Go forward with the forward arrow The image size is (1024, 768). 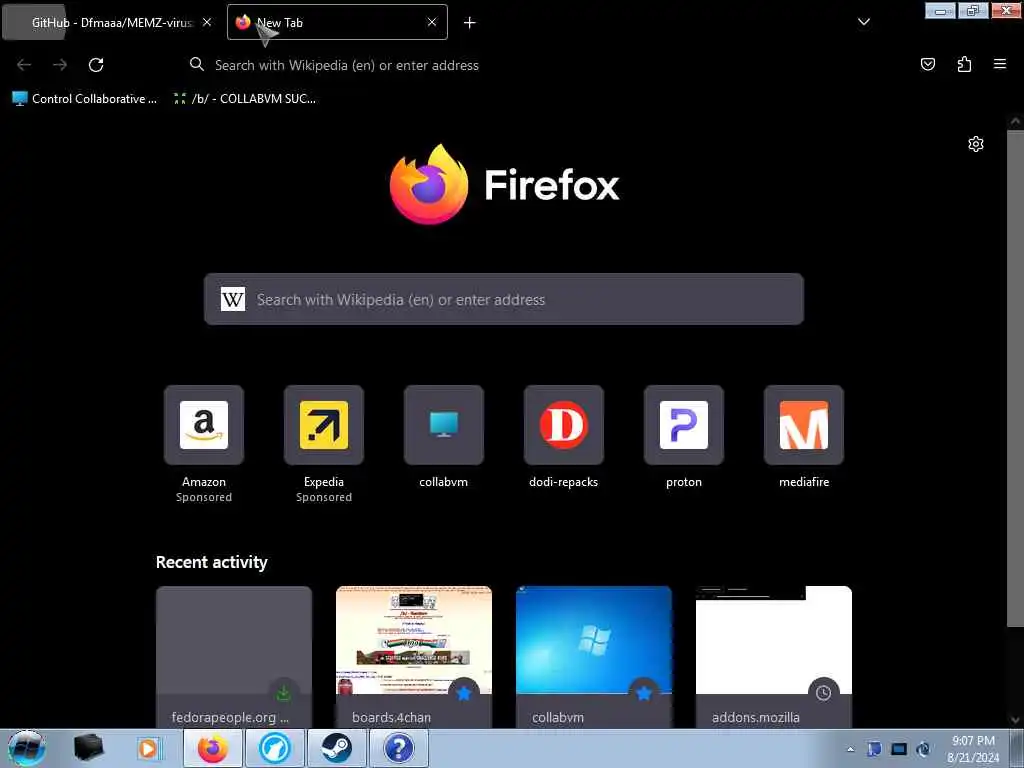coord(60,65)
